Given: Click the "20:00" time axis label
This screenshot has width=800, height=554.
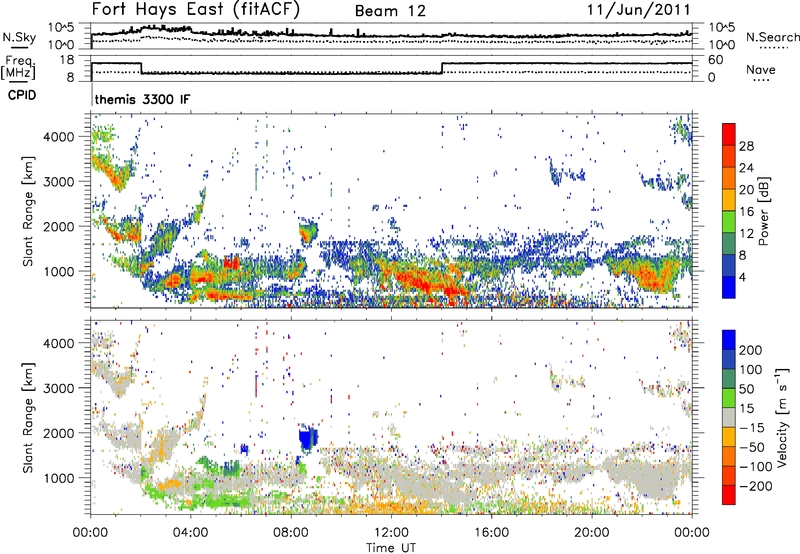Looking at the screenshot, I should pos(591,533).
